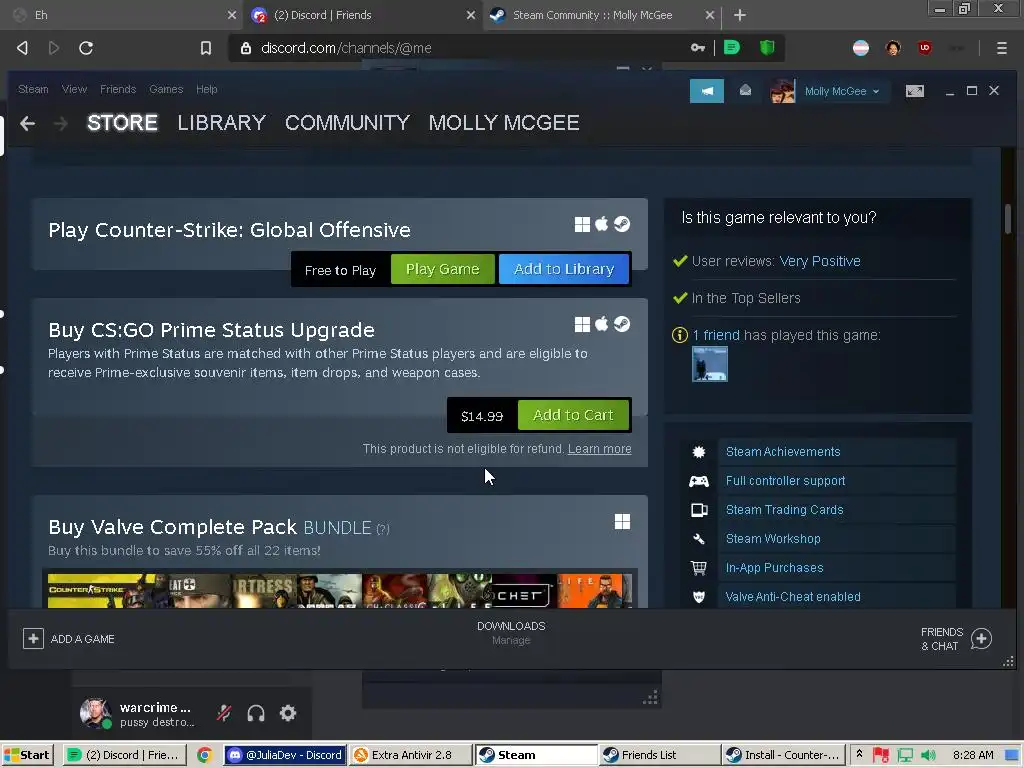1024x768 pixels.
Task: Click the browser profile avatar icon
Action: pyautogui.click(x=893, y=48)
